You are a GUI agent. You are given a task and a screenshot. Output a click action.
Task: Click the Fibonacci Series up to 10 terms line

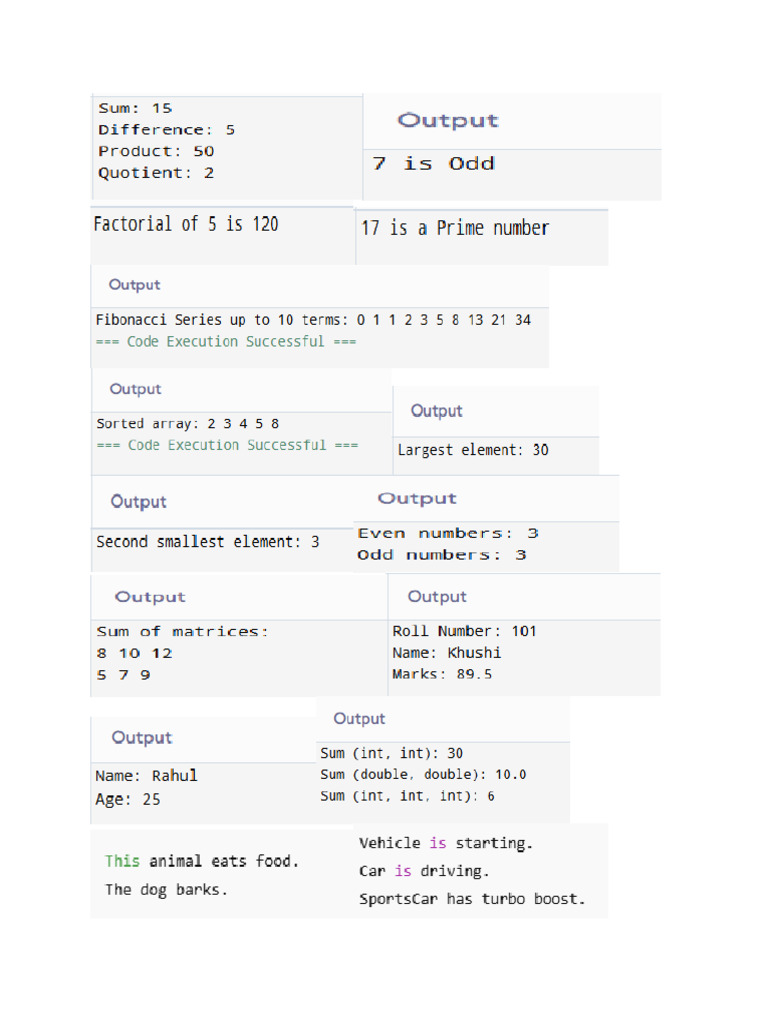[313, 320]
